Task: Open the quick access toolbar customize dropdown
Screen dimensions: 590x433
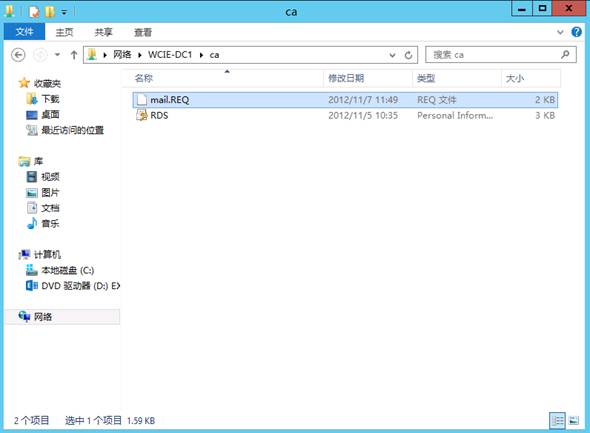Action: click(64, 12)
